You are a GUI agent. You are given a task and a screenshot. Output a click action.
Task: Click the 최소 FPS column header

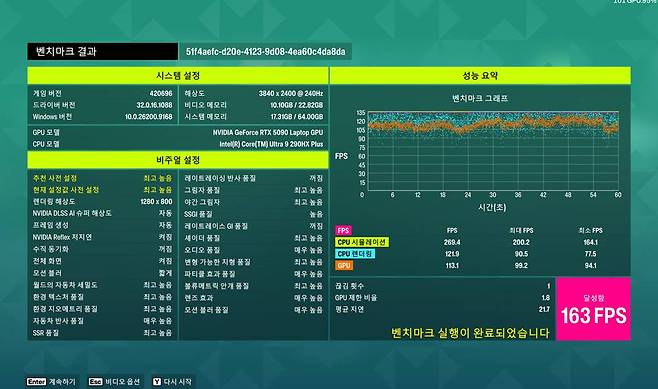(x=590, y=230)
